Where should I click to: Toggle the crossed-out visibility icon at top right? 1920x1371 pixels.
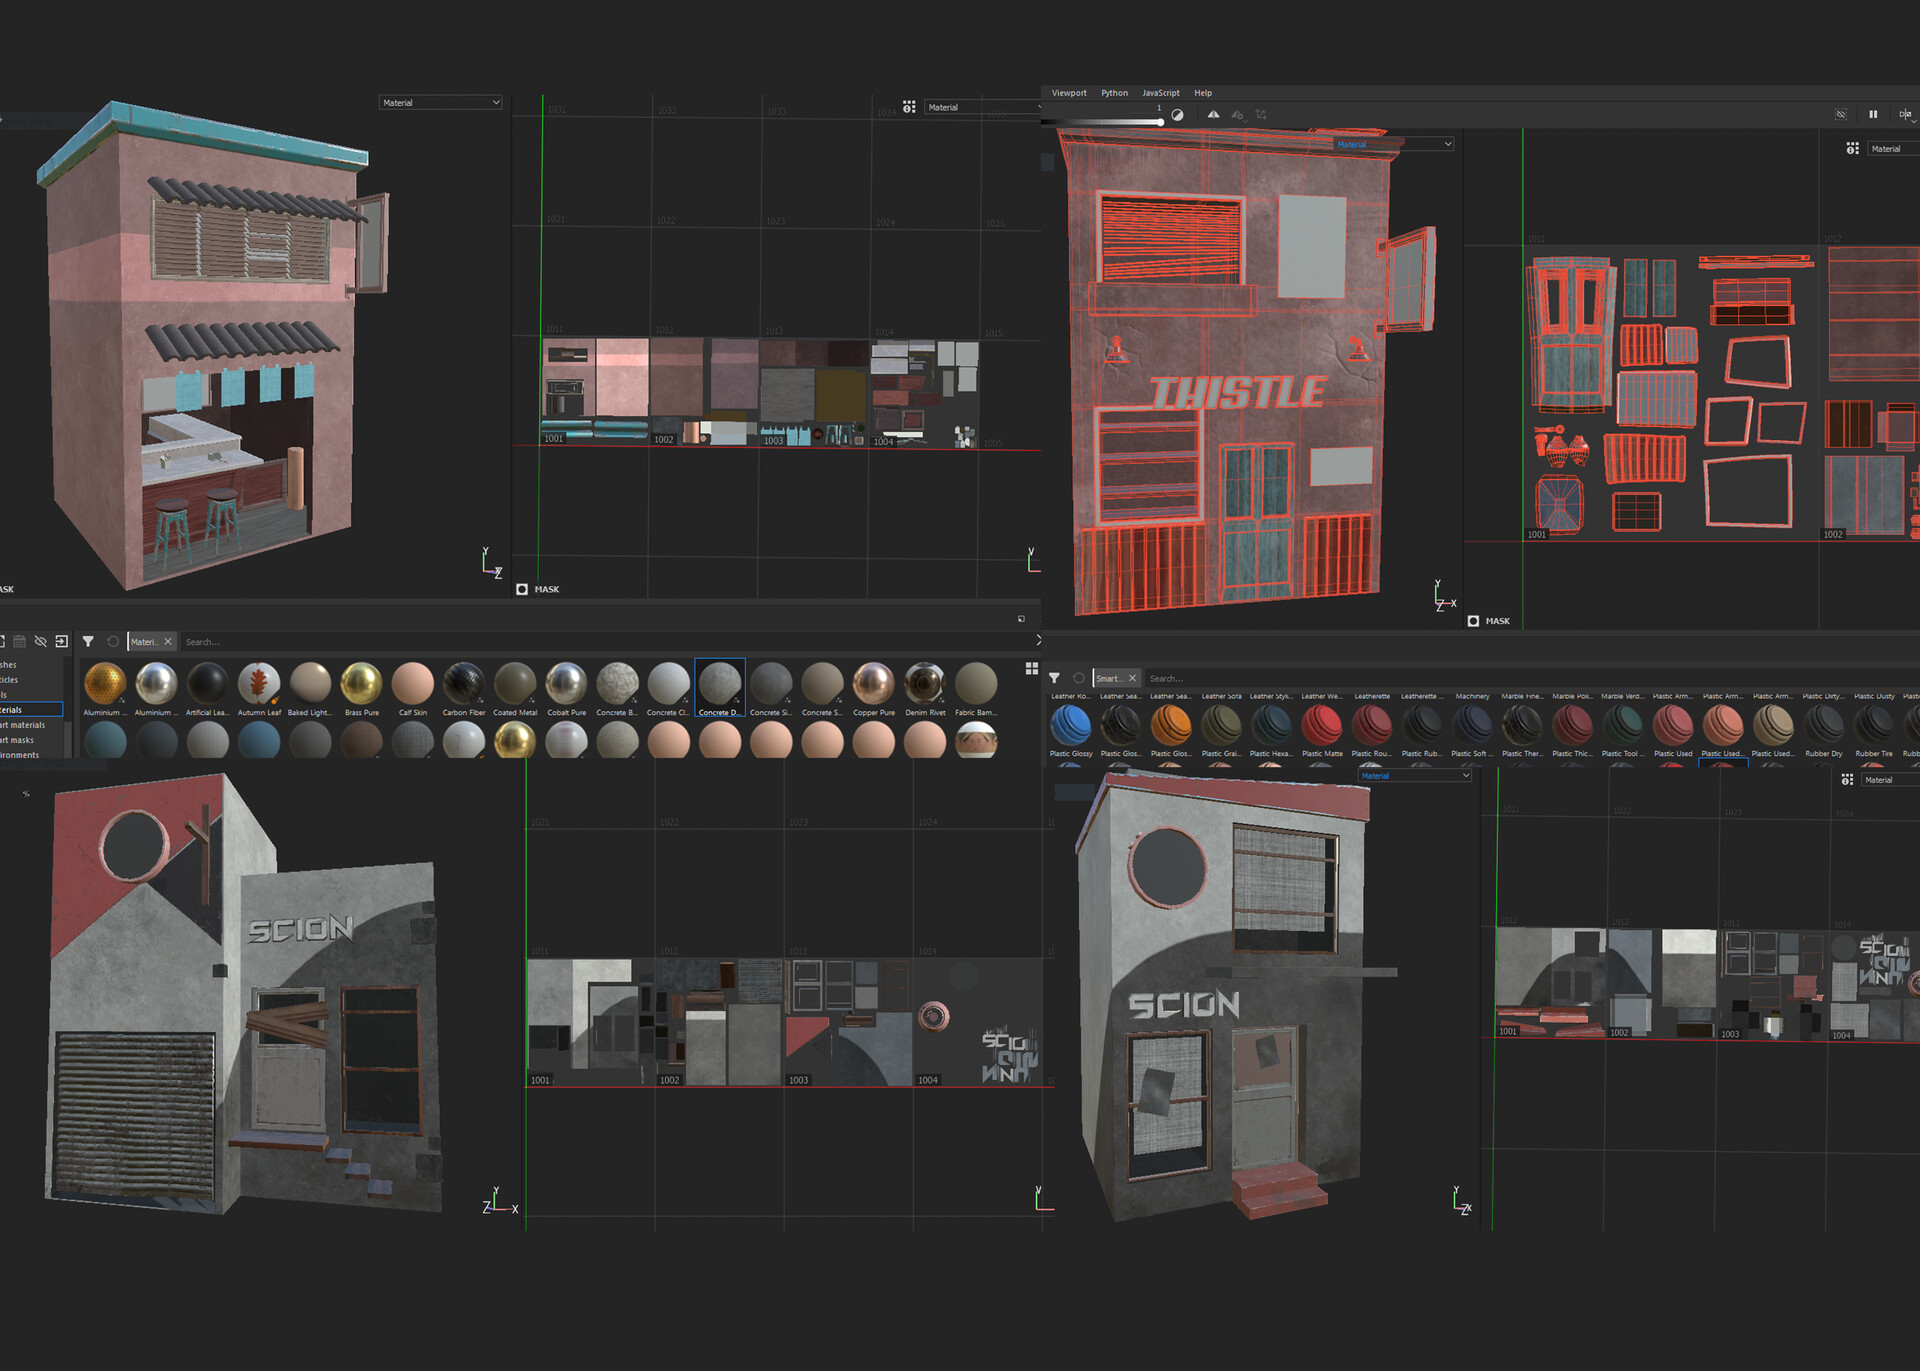pos(1840,114)
